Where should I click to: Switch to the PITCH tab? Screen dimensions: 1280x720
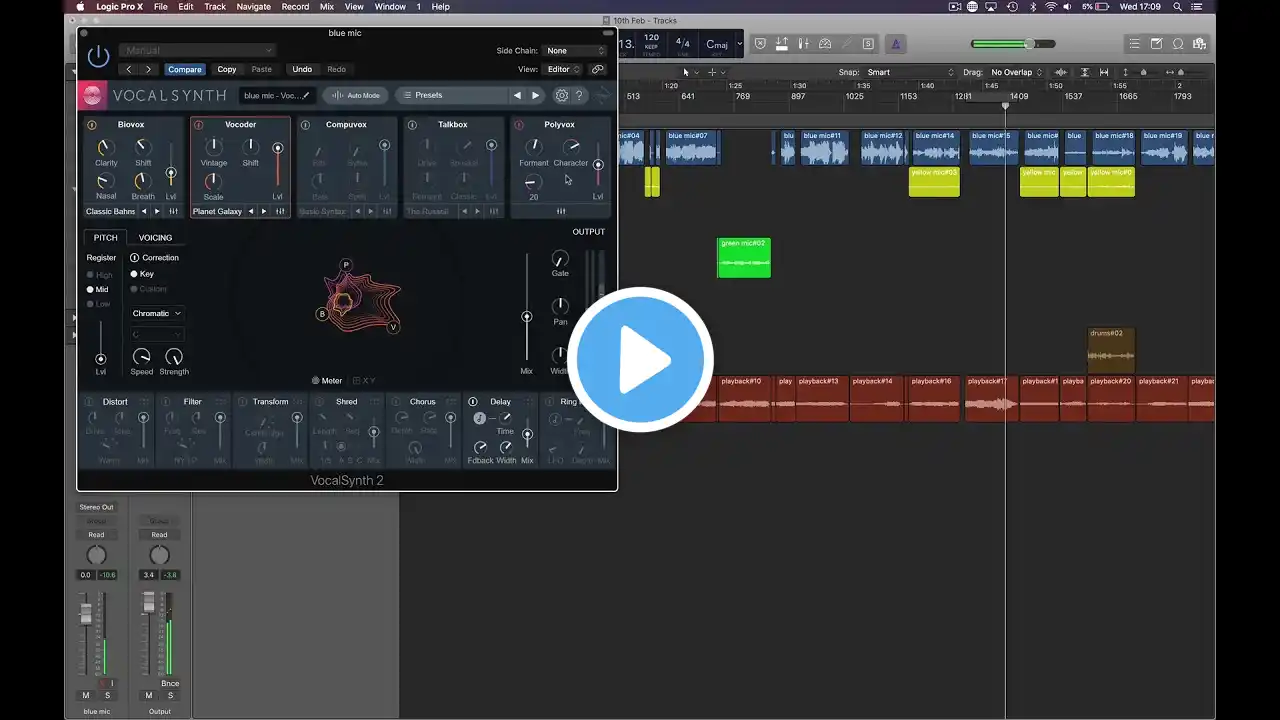pyautogui.click(x=105, y=238)
